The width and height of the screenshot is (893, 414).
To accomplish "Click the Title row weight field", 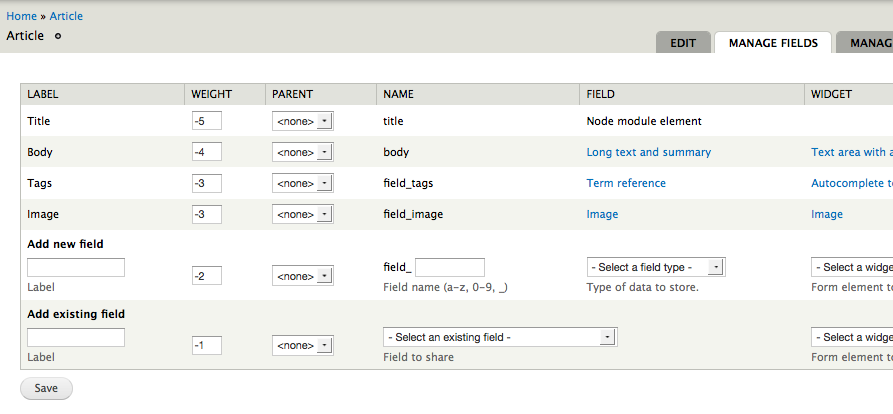I will coord(206,121).
